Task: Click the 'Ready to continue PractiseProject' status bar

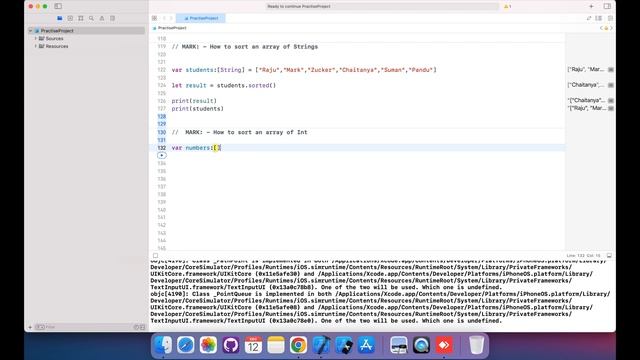Action: [x=382, y=6]
